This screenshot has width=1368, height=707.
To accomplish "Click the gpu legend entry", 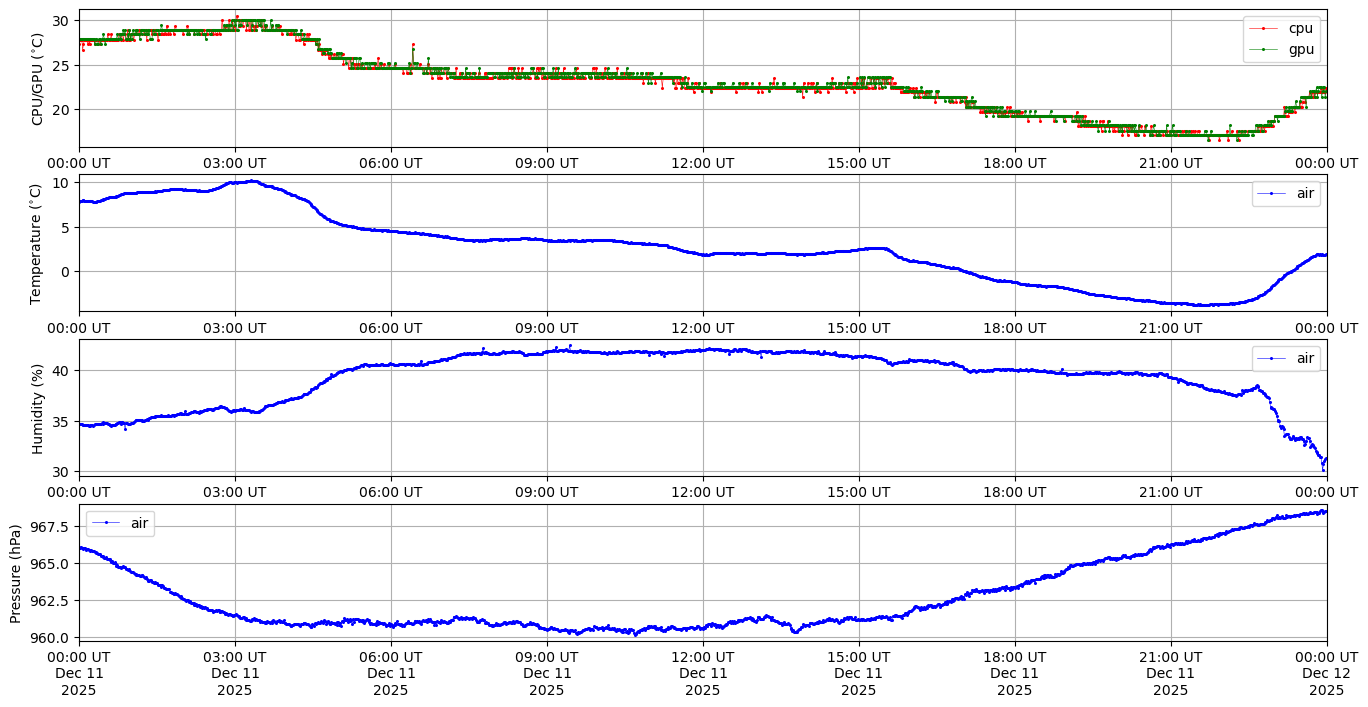I will (1300, 49).
